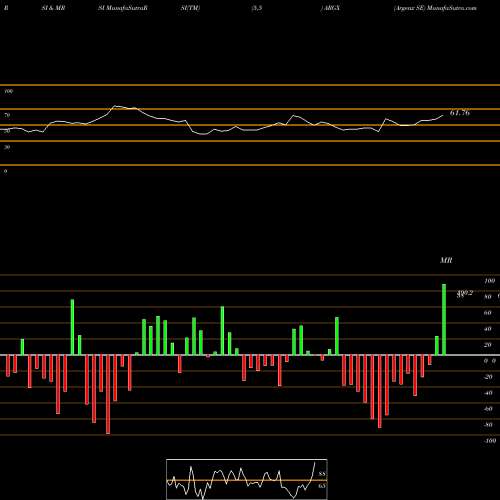The height and width of the screenshot is (500, 500).
Task: Click the 60 label on MR axis
Action: click(x=488, y=313)
